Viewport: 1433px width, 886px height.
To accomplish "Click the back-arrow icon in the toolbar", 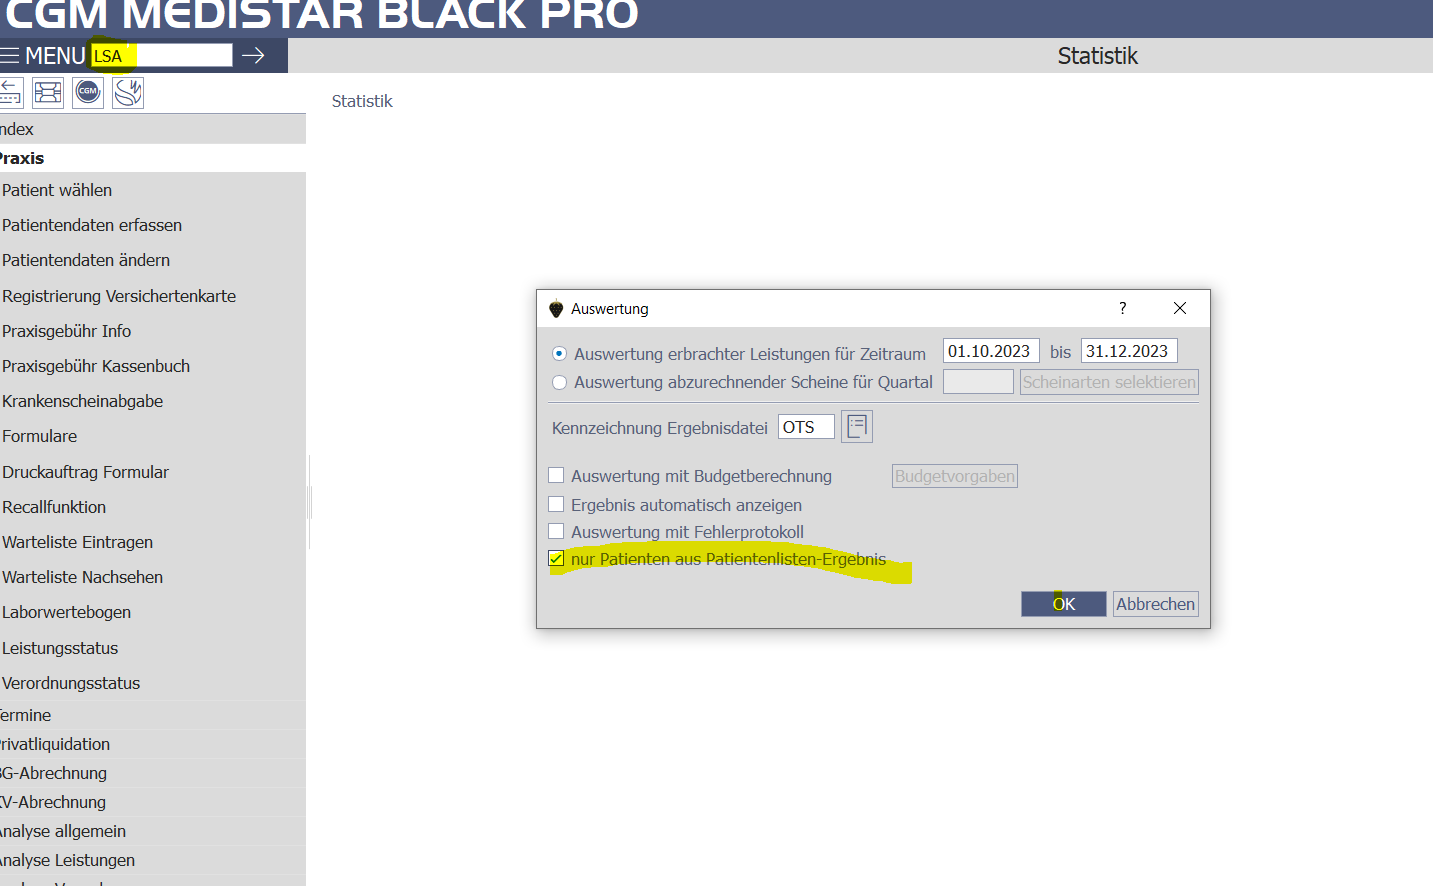I will (x=10, y=92).
